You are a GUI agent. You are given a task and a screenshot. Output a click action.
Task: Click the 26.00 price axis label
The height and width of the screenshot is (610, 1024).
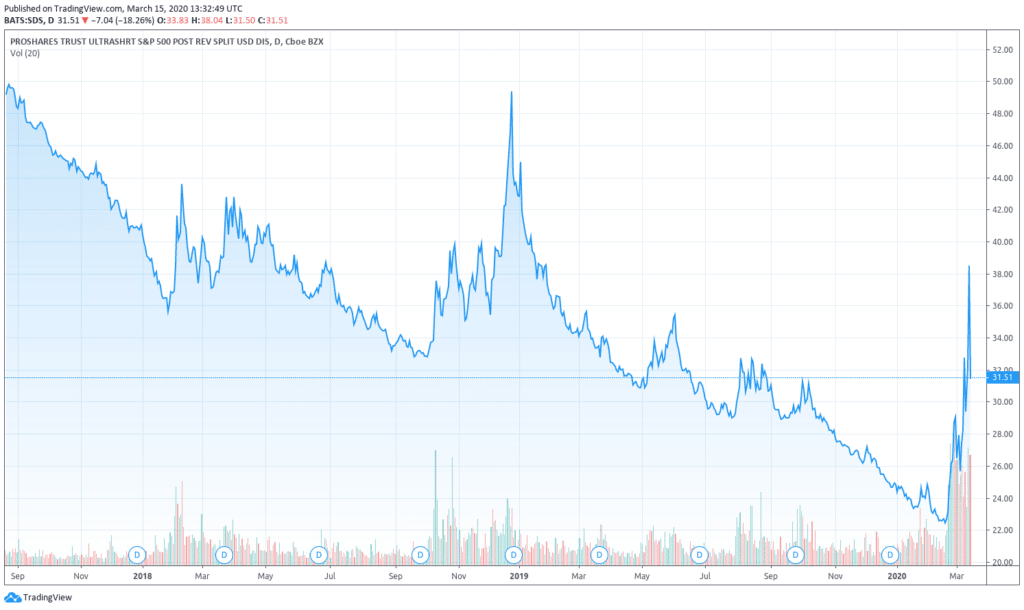1002,466
